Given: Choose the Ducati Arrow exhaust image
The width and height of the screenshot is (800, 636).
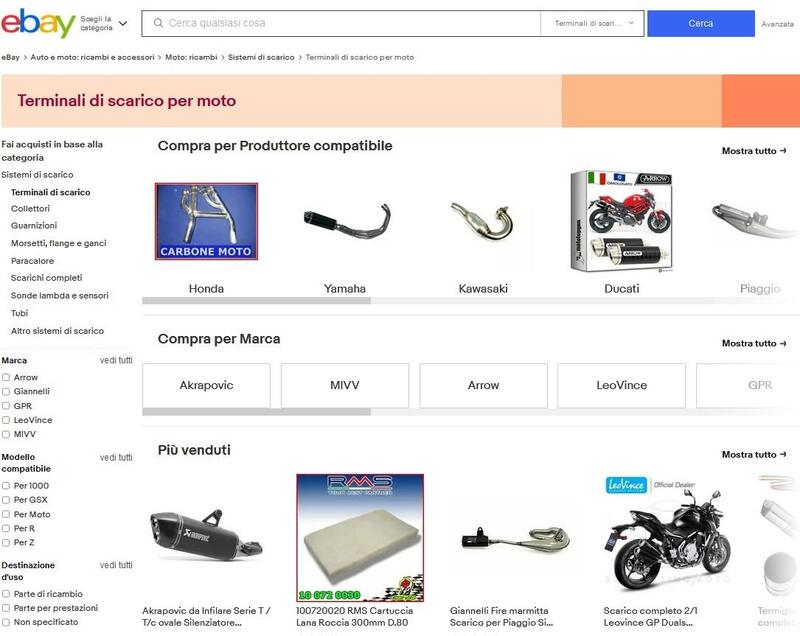Looking at the screenshot, I should pyautogui.click(x=621, y=221).
